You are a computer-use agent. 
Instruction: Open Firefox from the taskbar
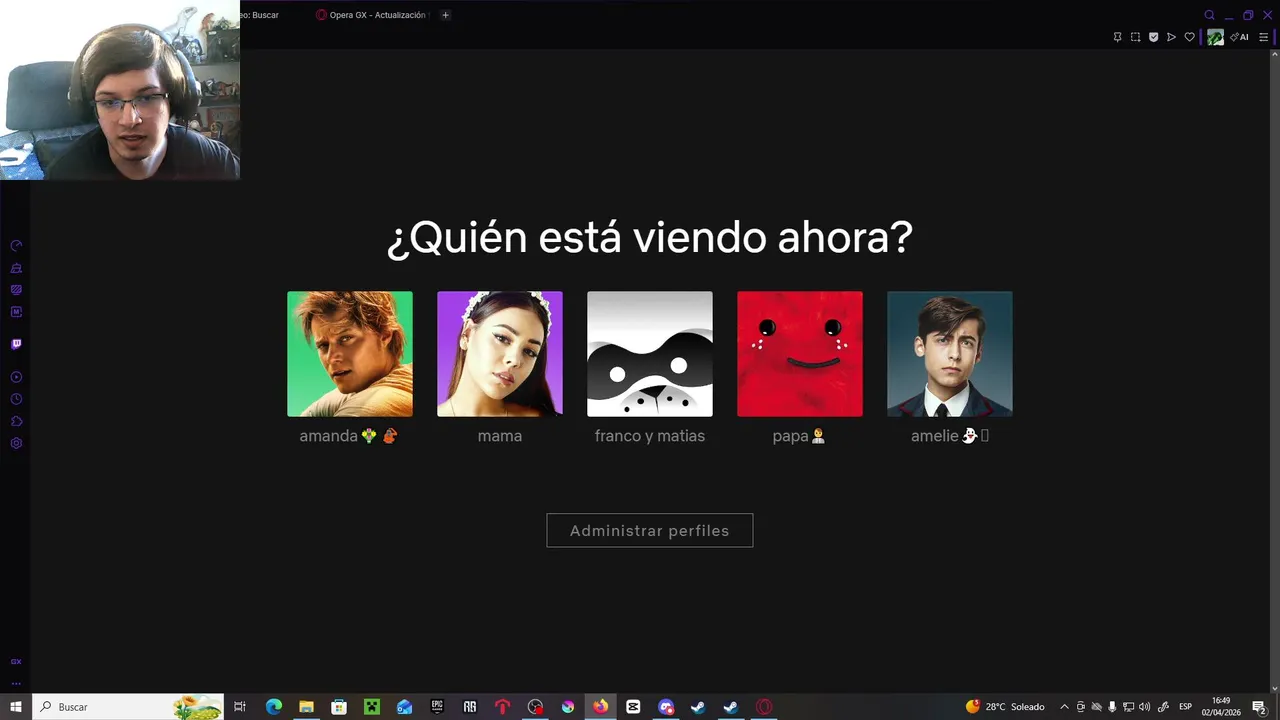pyautogui.click(x=600, y=707)
